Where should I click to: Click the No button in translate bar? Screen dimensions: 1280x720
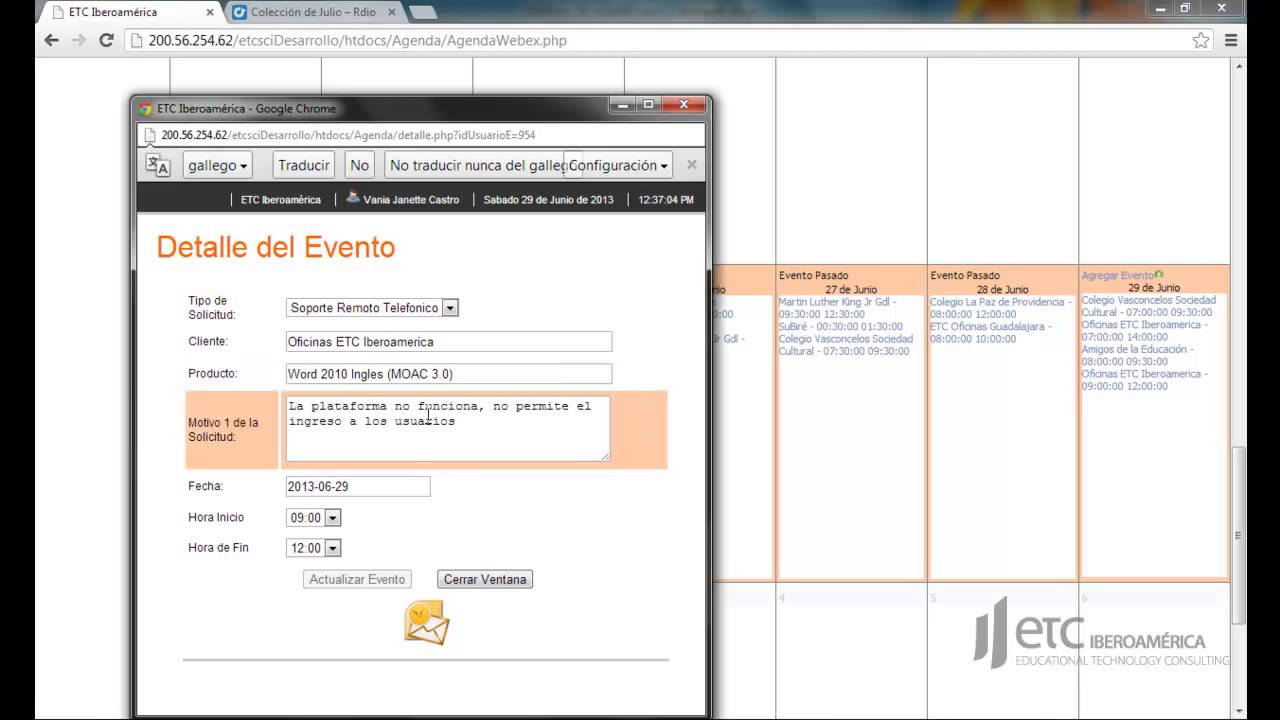[x=360, y=165]
